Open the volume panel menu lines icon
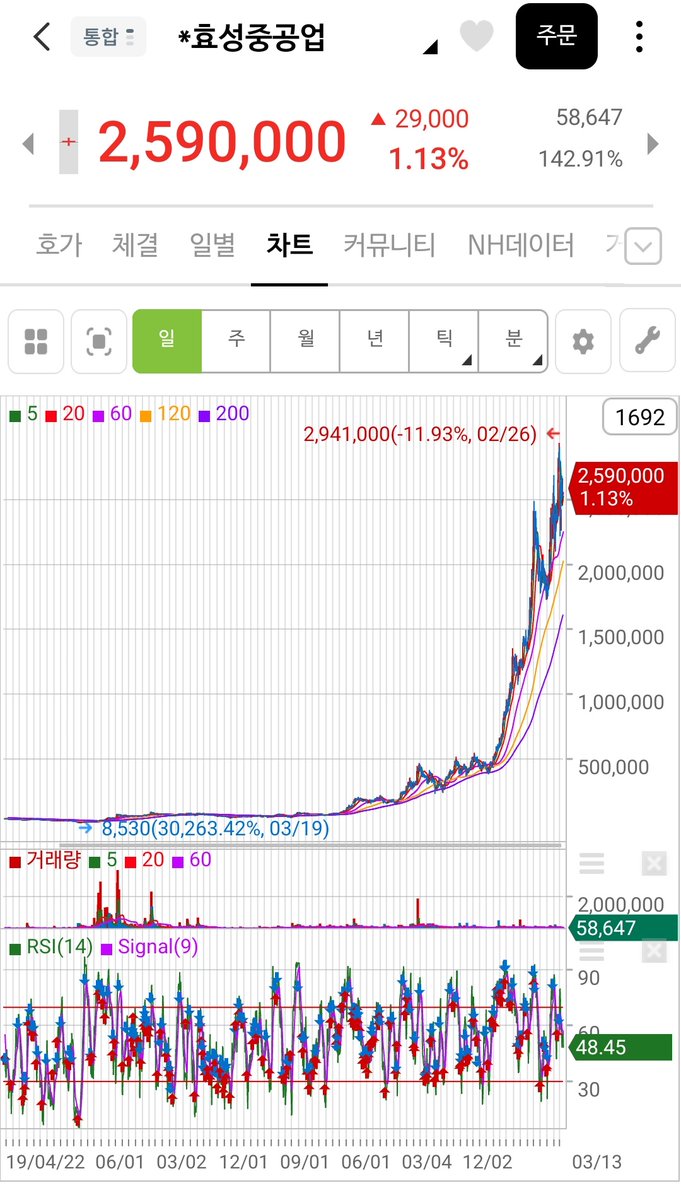The width and height of the screenshot is (681, 1200). [x=592, y=864]
